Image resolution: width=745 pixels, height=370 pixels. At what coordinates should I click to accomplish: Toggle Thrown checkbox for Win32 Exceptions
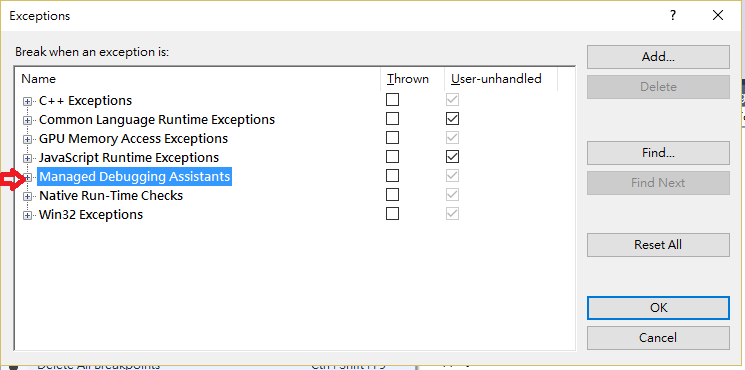(x=392, y=214)
